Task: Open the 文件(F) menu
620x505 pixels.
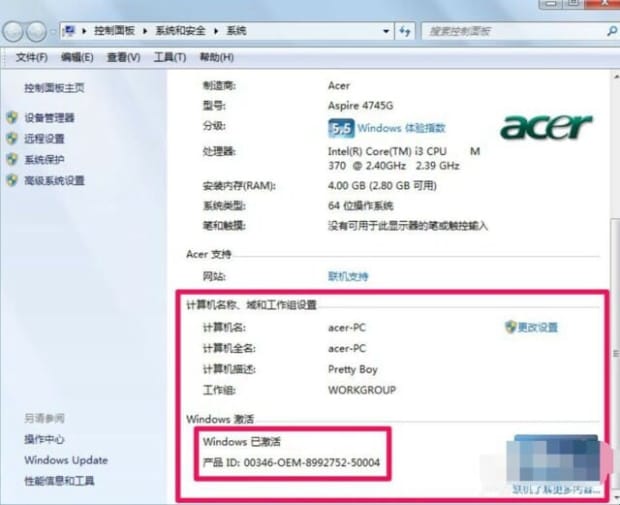Action: click(x=31, y=57)
